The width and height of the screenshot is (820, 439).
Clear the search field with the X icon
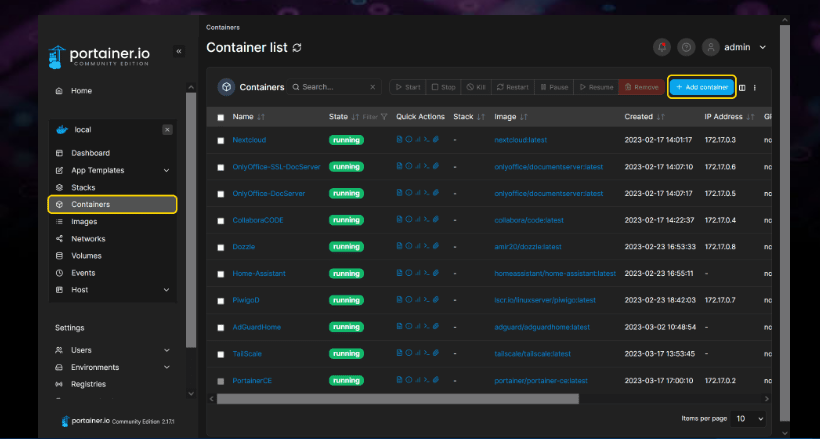[x=372, y=87]
